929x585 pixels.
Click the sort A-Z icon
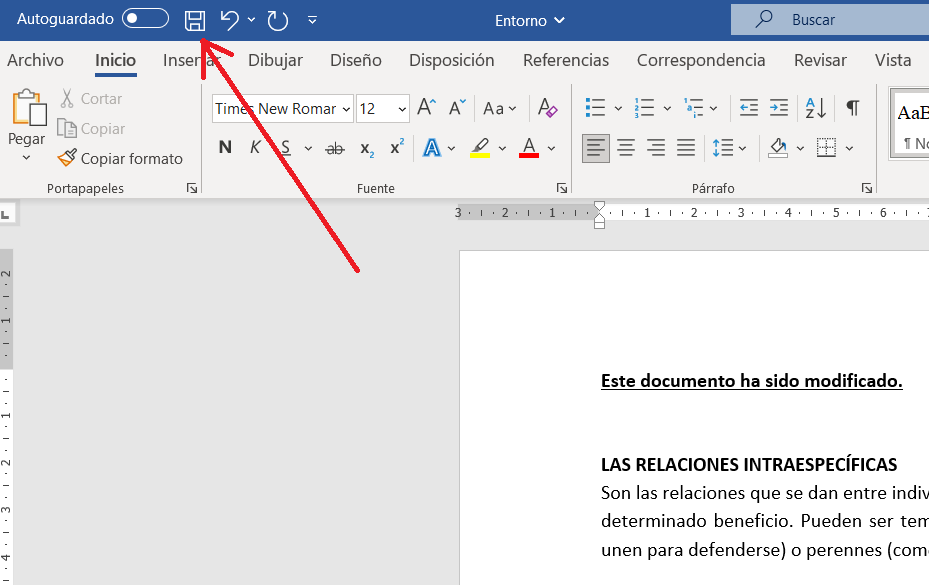[816, 108]
